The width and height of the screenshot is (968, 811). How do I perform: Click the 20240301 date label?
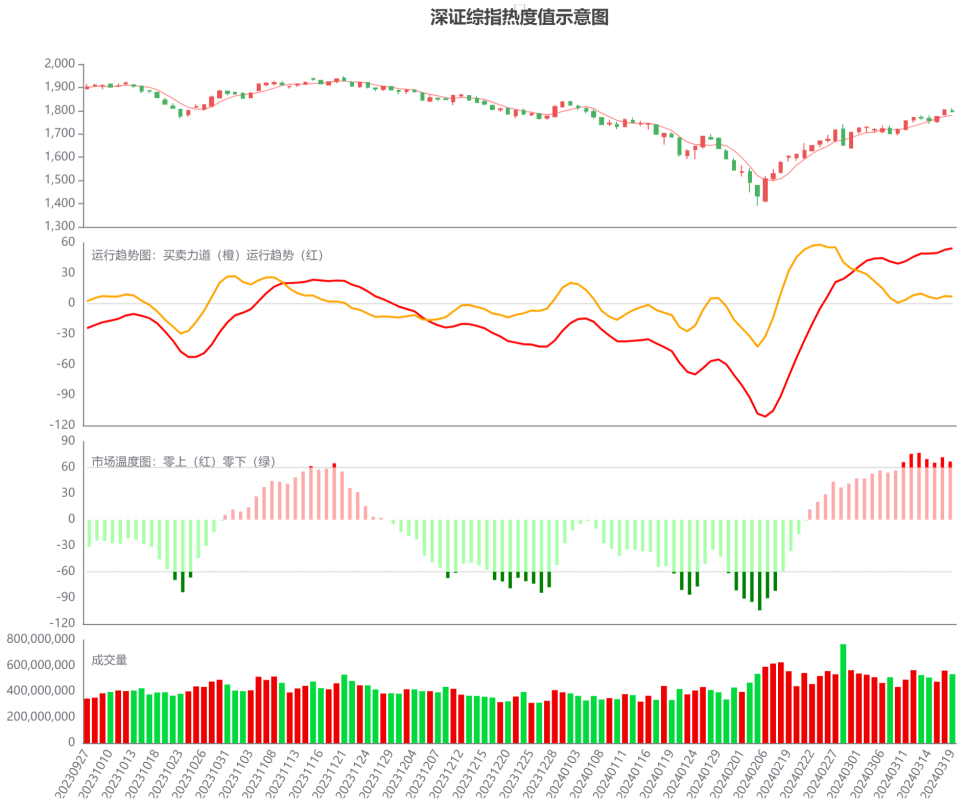click(x=845, y=773)
